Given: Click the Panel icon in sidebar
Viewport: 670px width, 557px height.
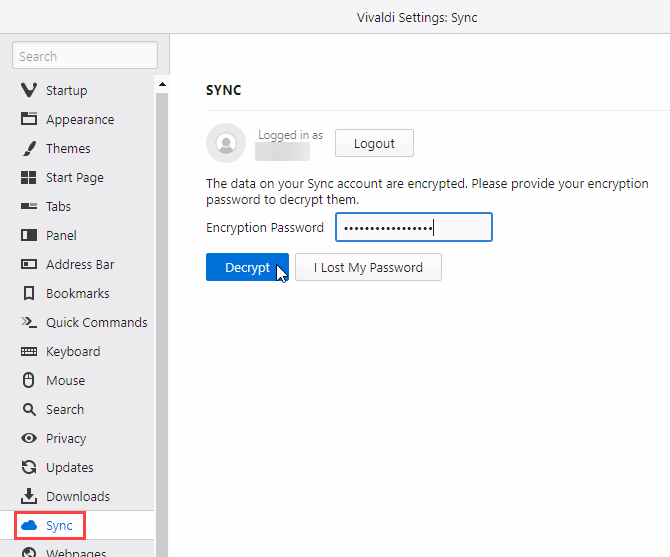Looking at the screenshot, I should pyautogui.click(x=29, y=235).
